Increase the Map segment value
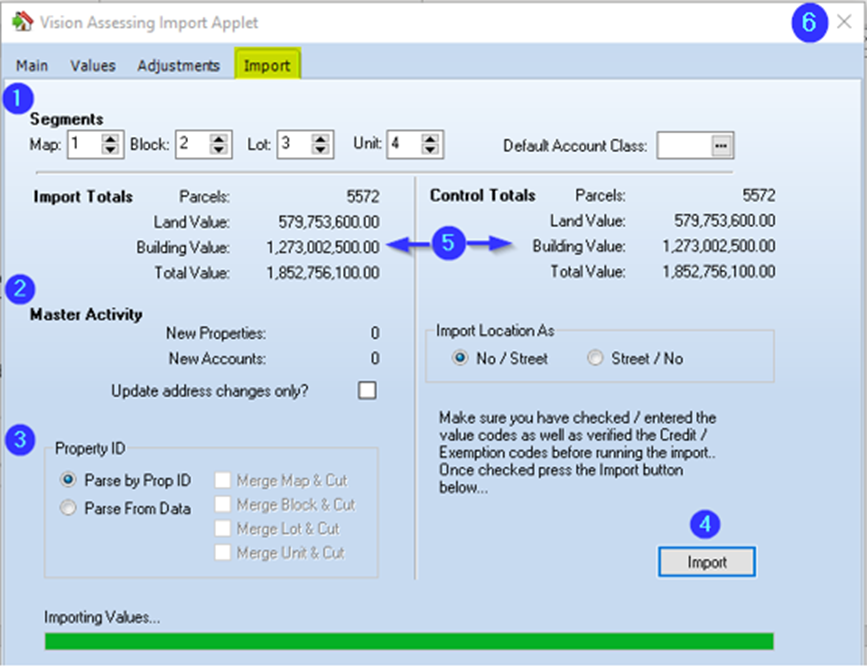 click(x=111, y=139)
